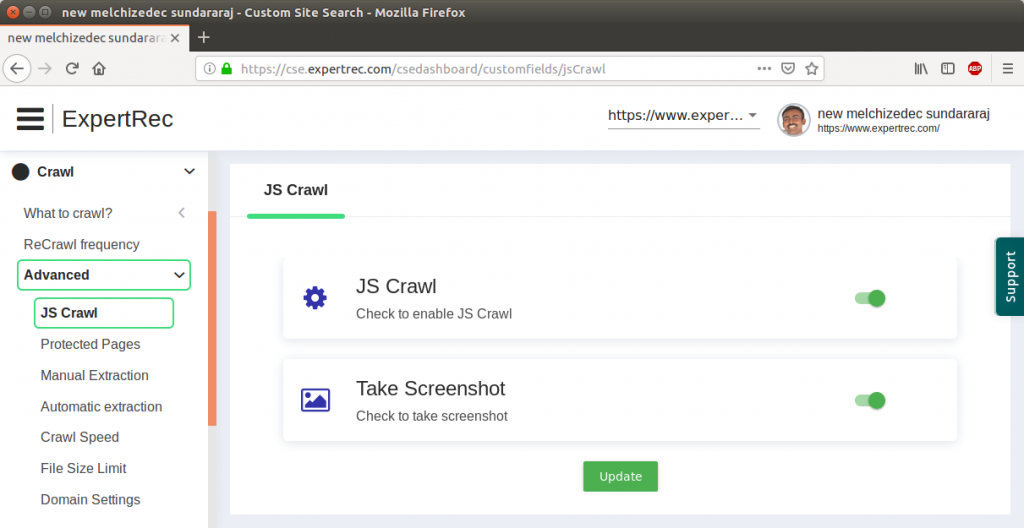The width and height of the screenshot is (1024, 528).
Task: Open the Adblock Plus extension icon
Action: coord(975,69)
